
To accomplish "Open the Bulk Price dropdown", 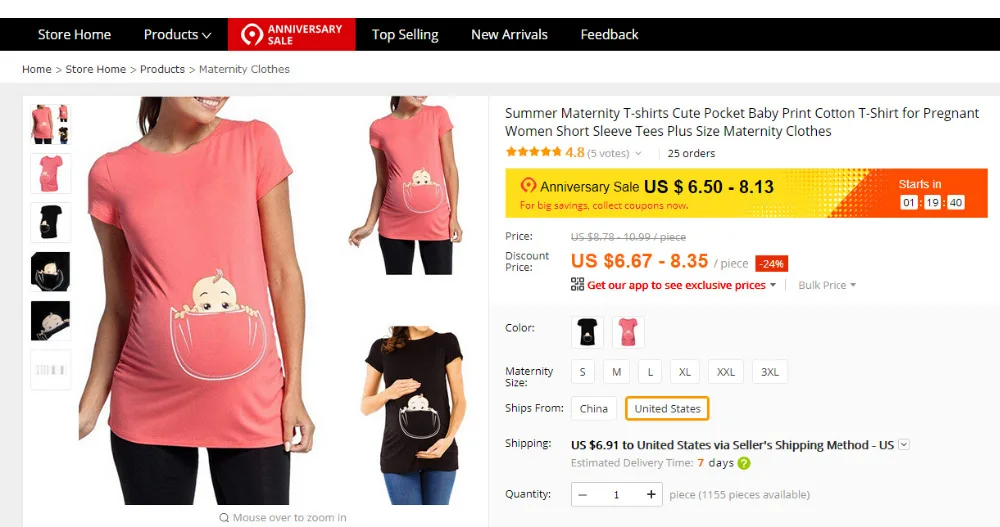I will tap(827, 285).
